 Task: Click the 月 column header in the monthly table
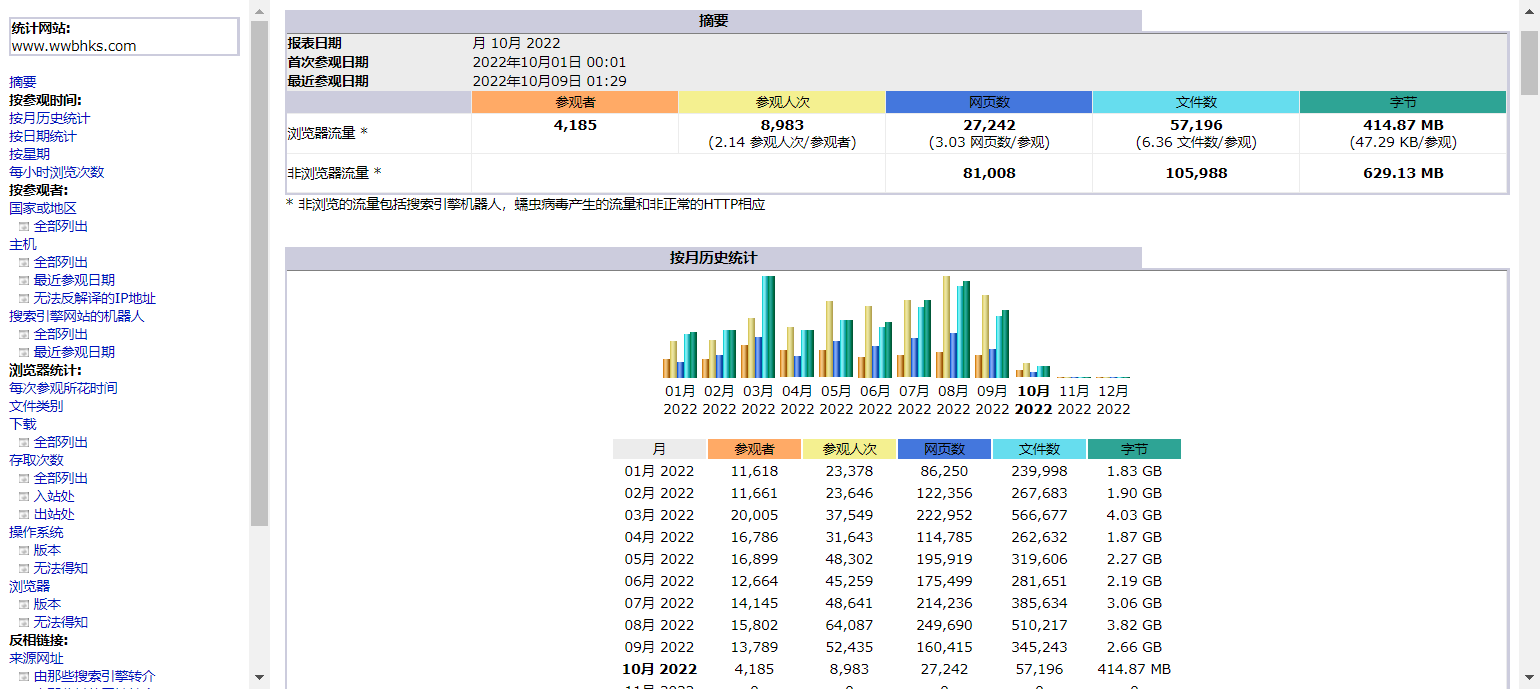(x=659, y=449)
